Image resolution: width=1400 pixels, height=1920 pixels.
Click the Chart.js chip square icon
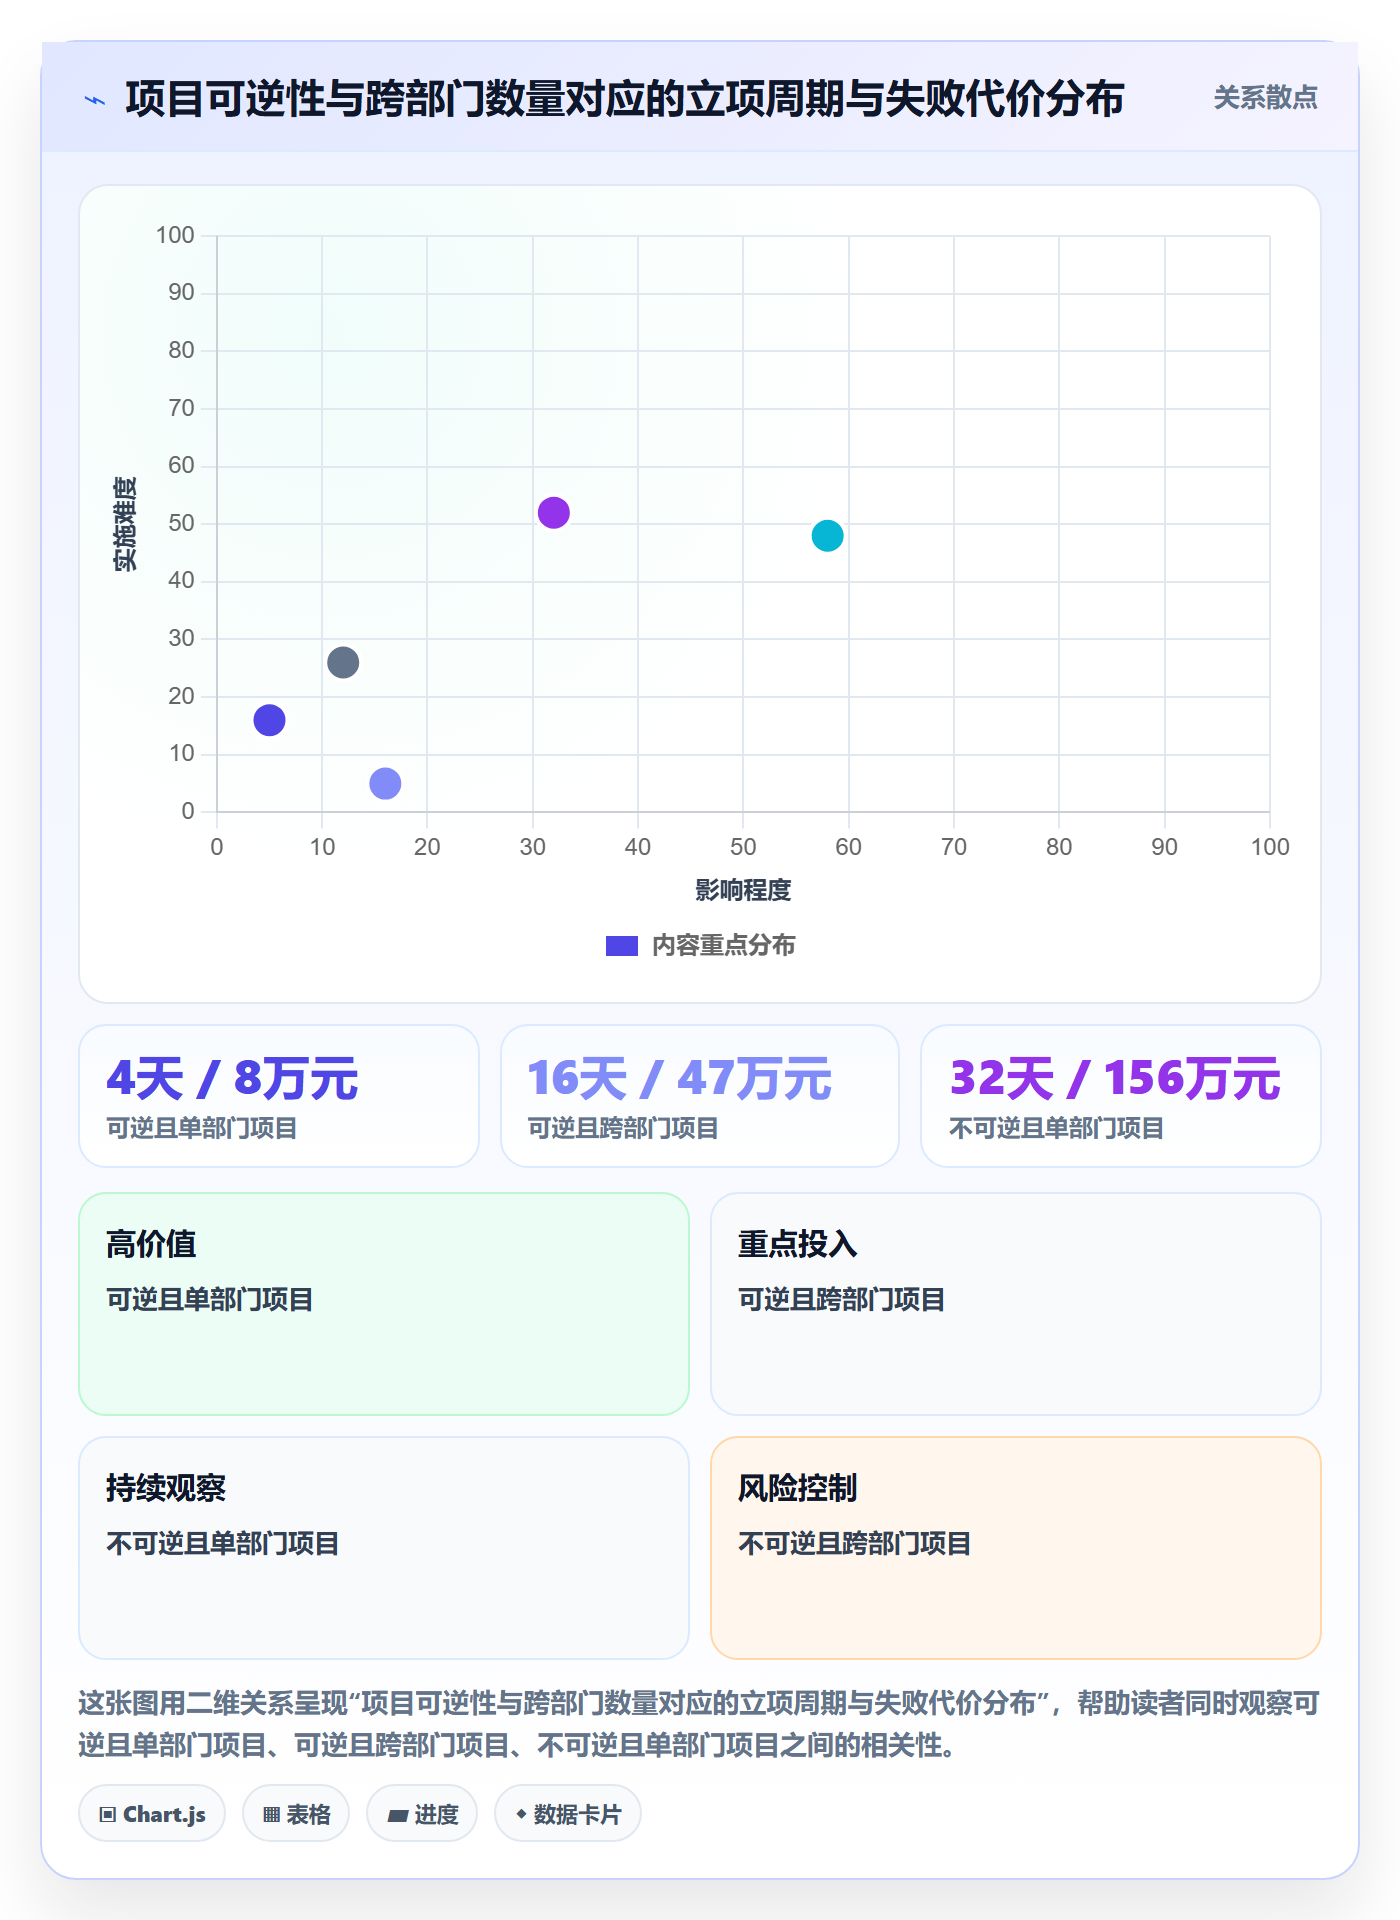pyautogui.click(x=108, y=1815)
